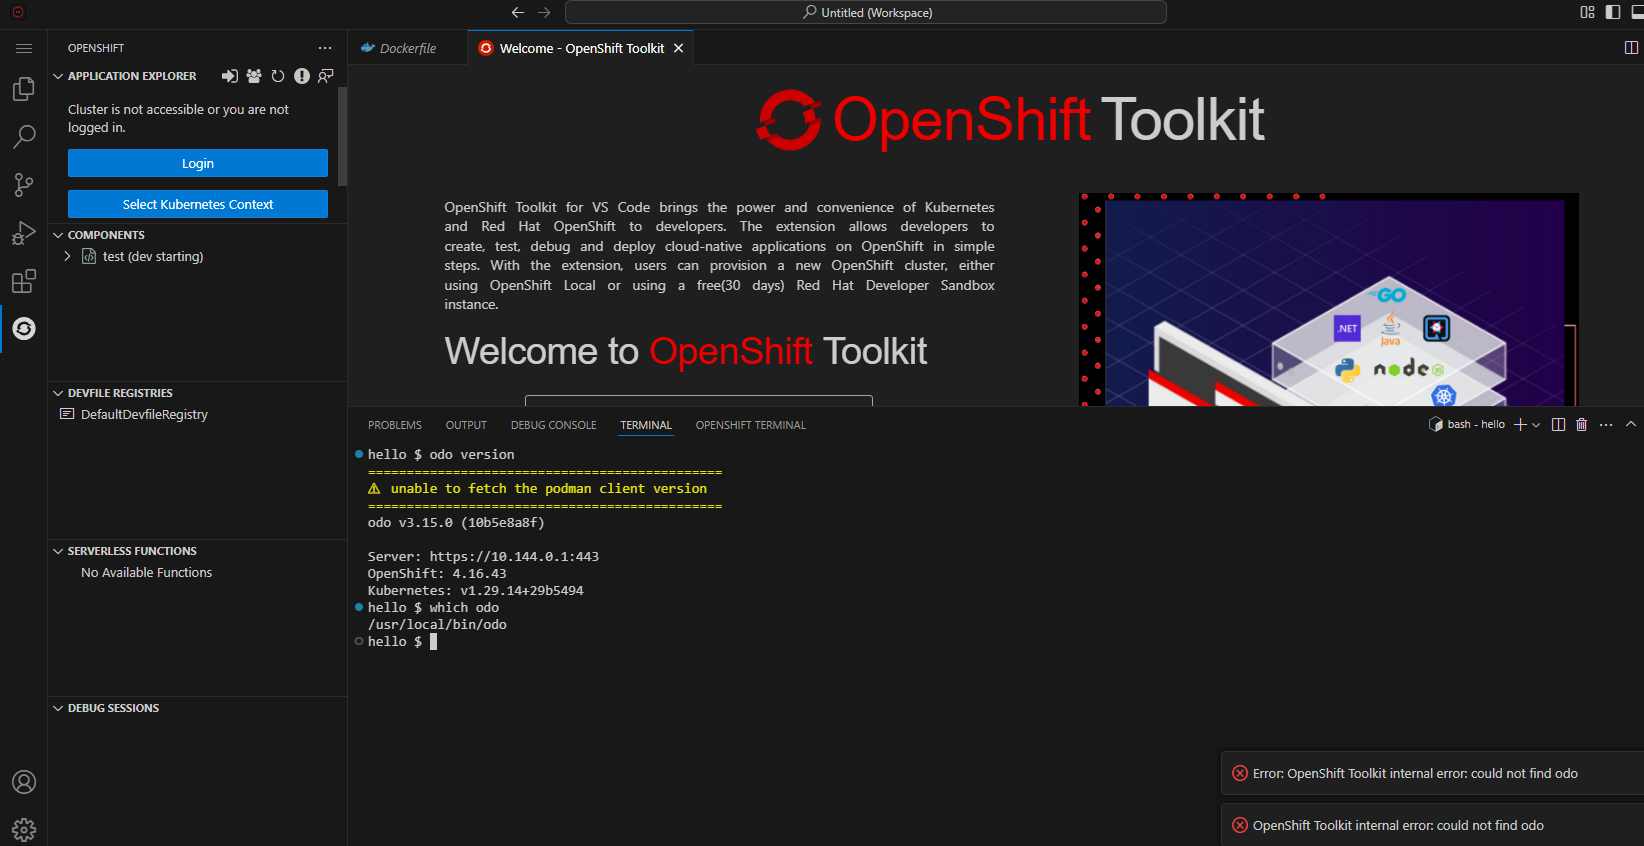Maximize the panel with the chevron-up icon
Screen dimensions: 1644x846
click(x=1631, y=425)
